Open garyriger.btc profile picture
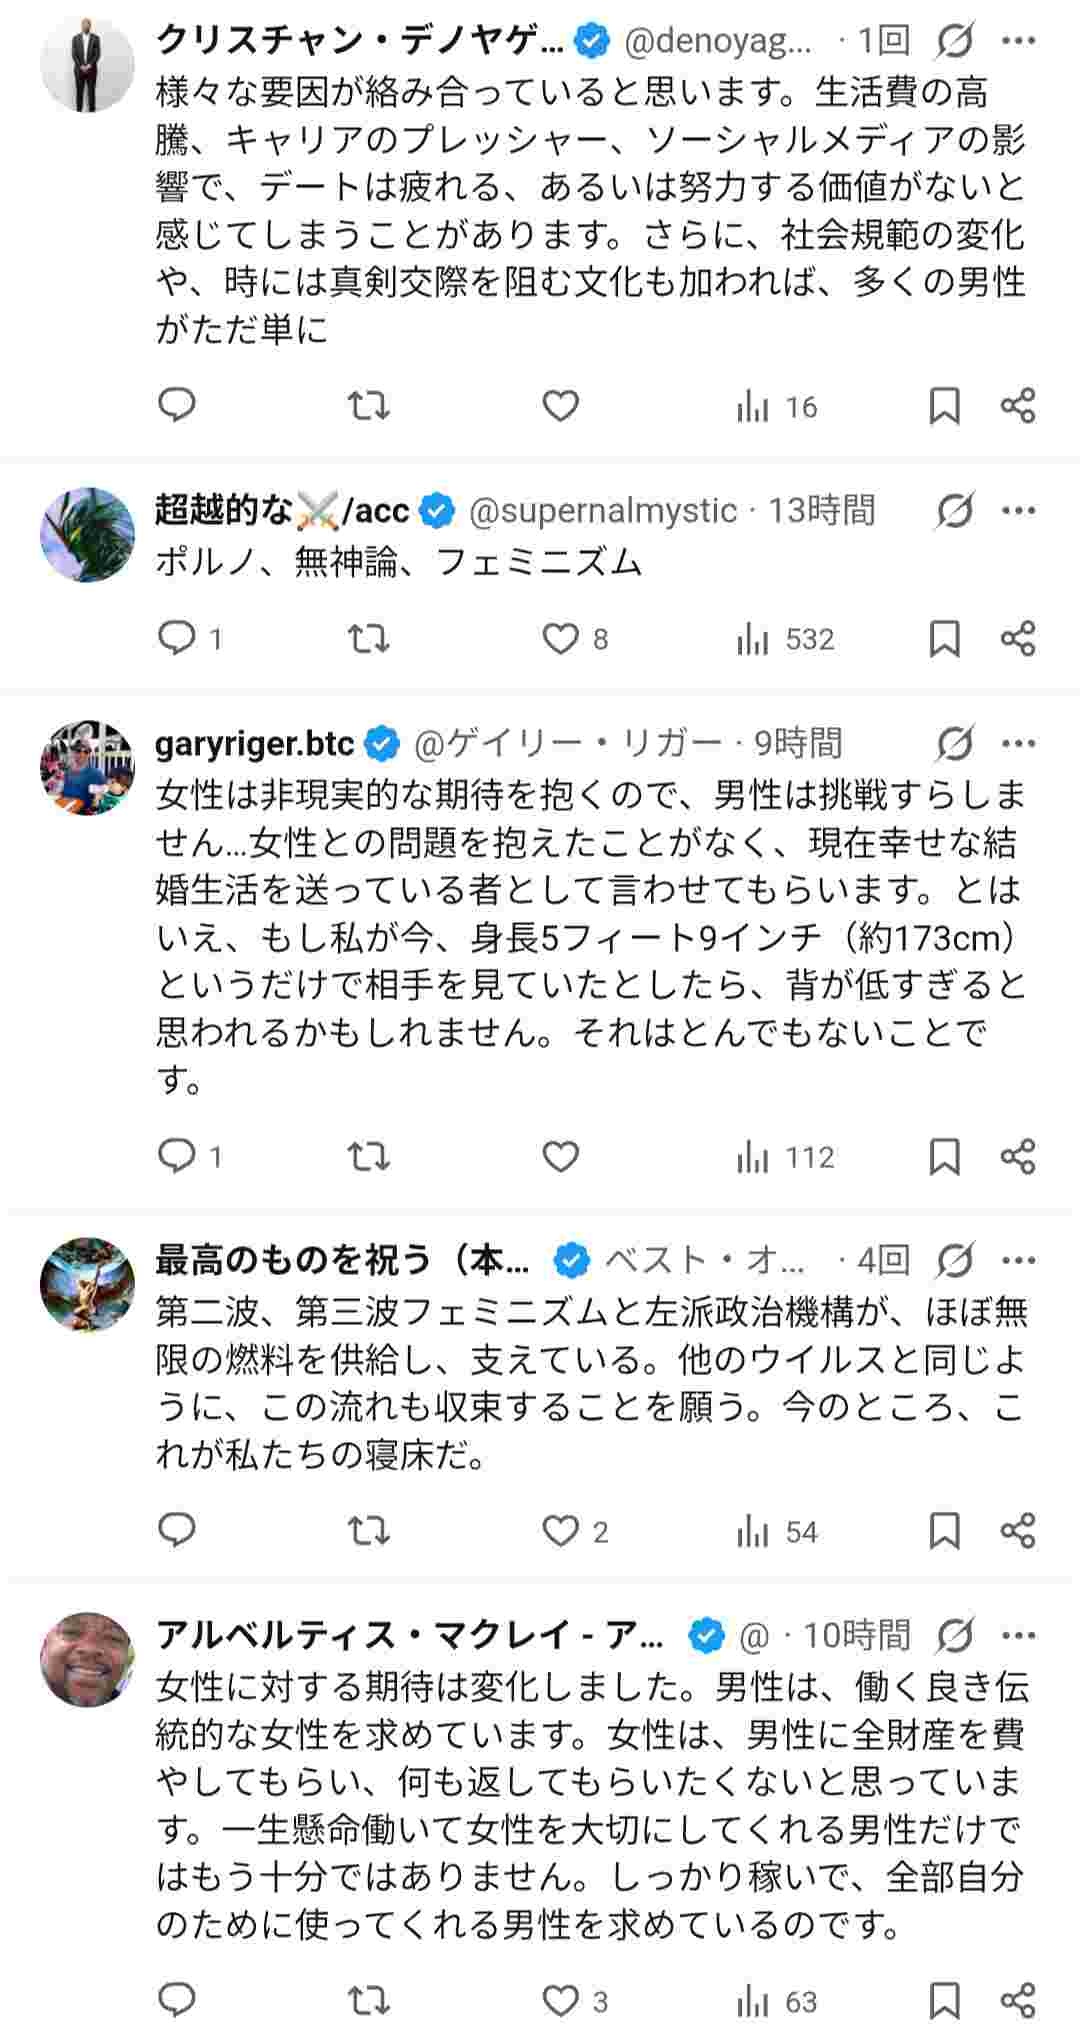 [87, 766]
